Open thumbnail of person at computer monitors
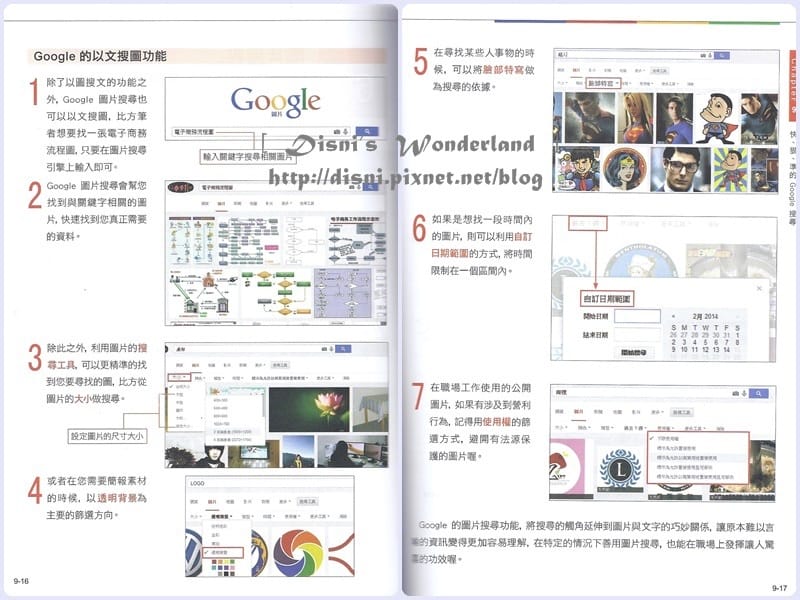Image resolution: width=800 pixels, height=600 pixels. pyautogui.click(x=352, y=452)
